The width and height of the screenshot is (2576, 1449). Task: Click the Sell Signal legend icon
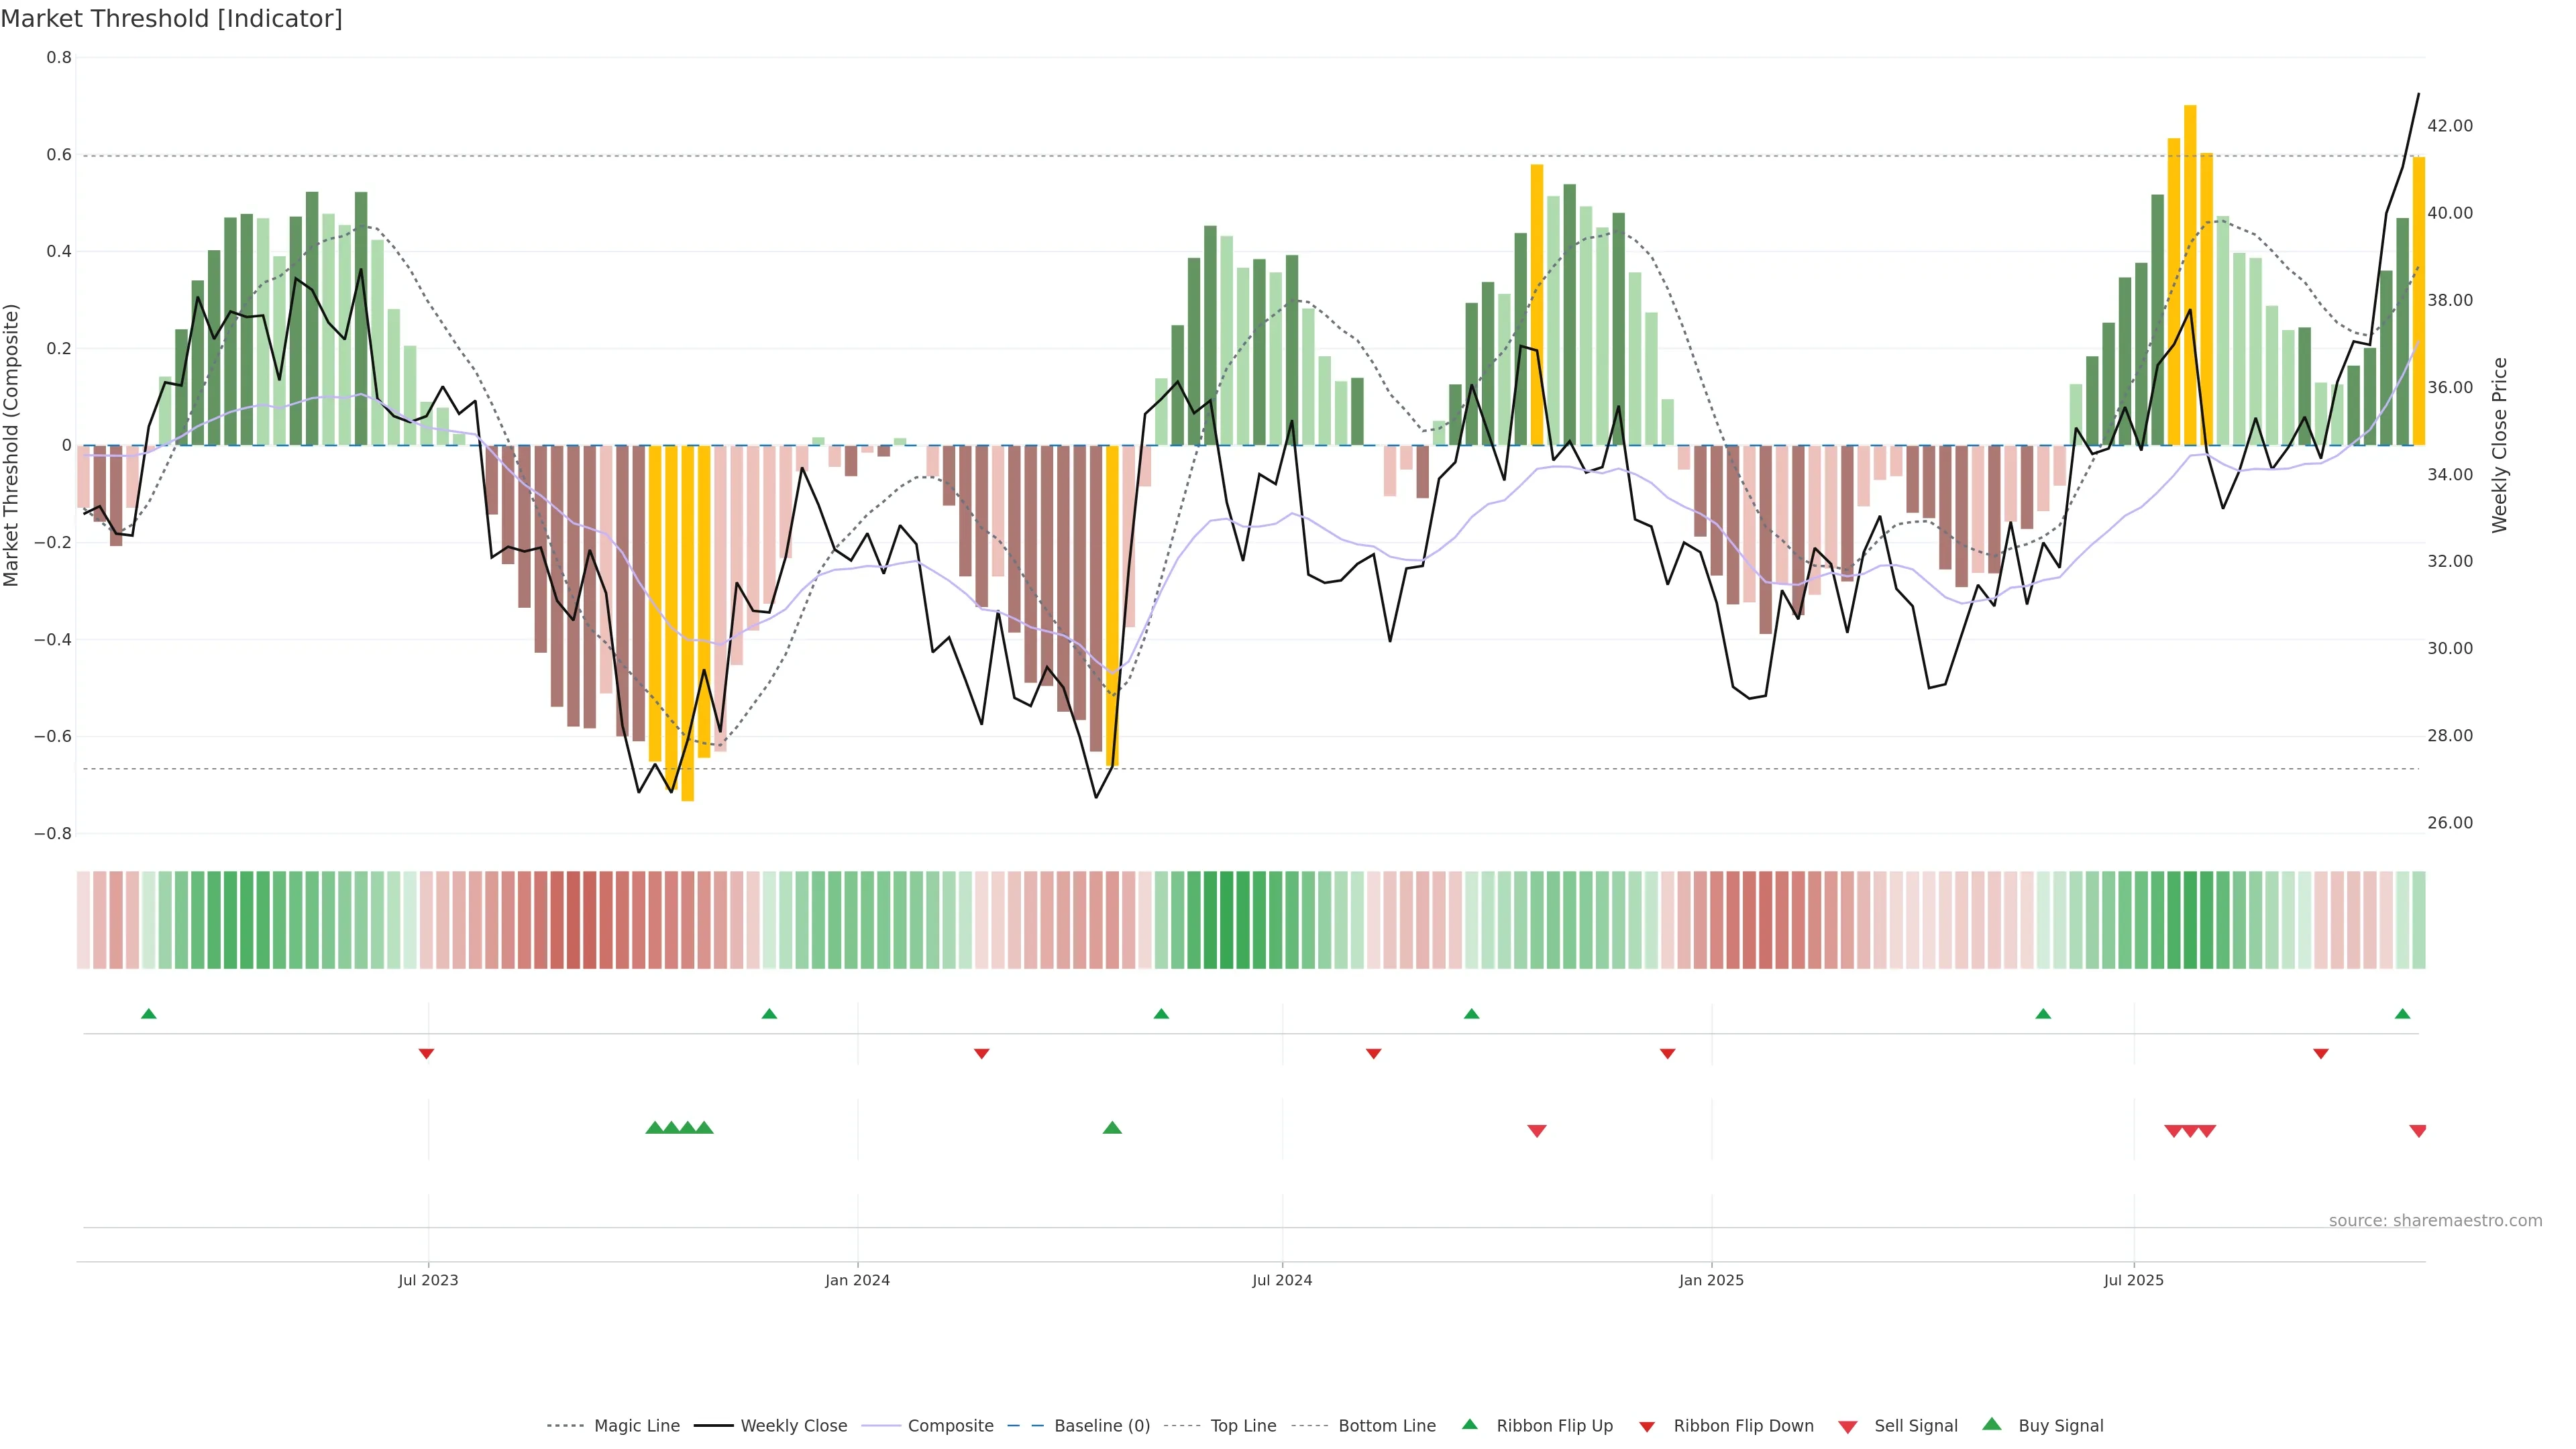coord(1848,1427)
